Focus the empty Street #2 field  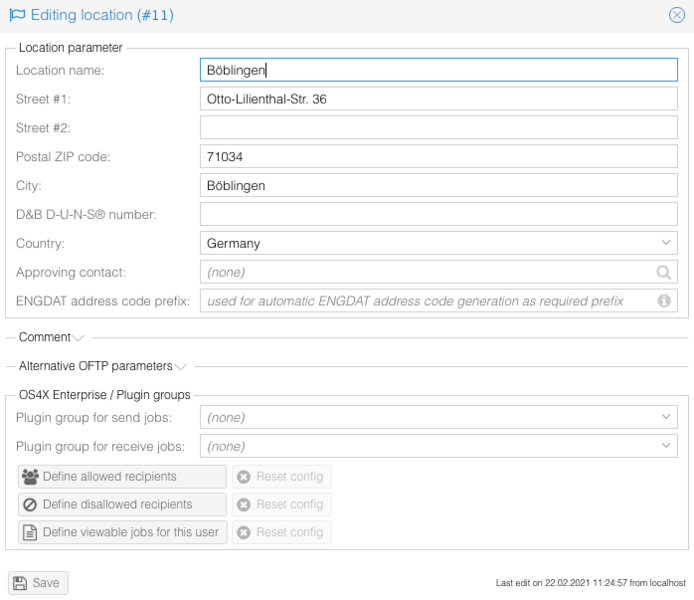click(438, 128)
